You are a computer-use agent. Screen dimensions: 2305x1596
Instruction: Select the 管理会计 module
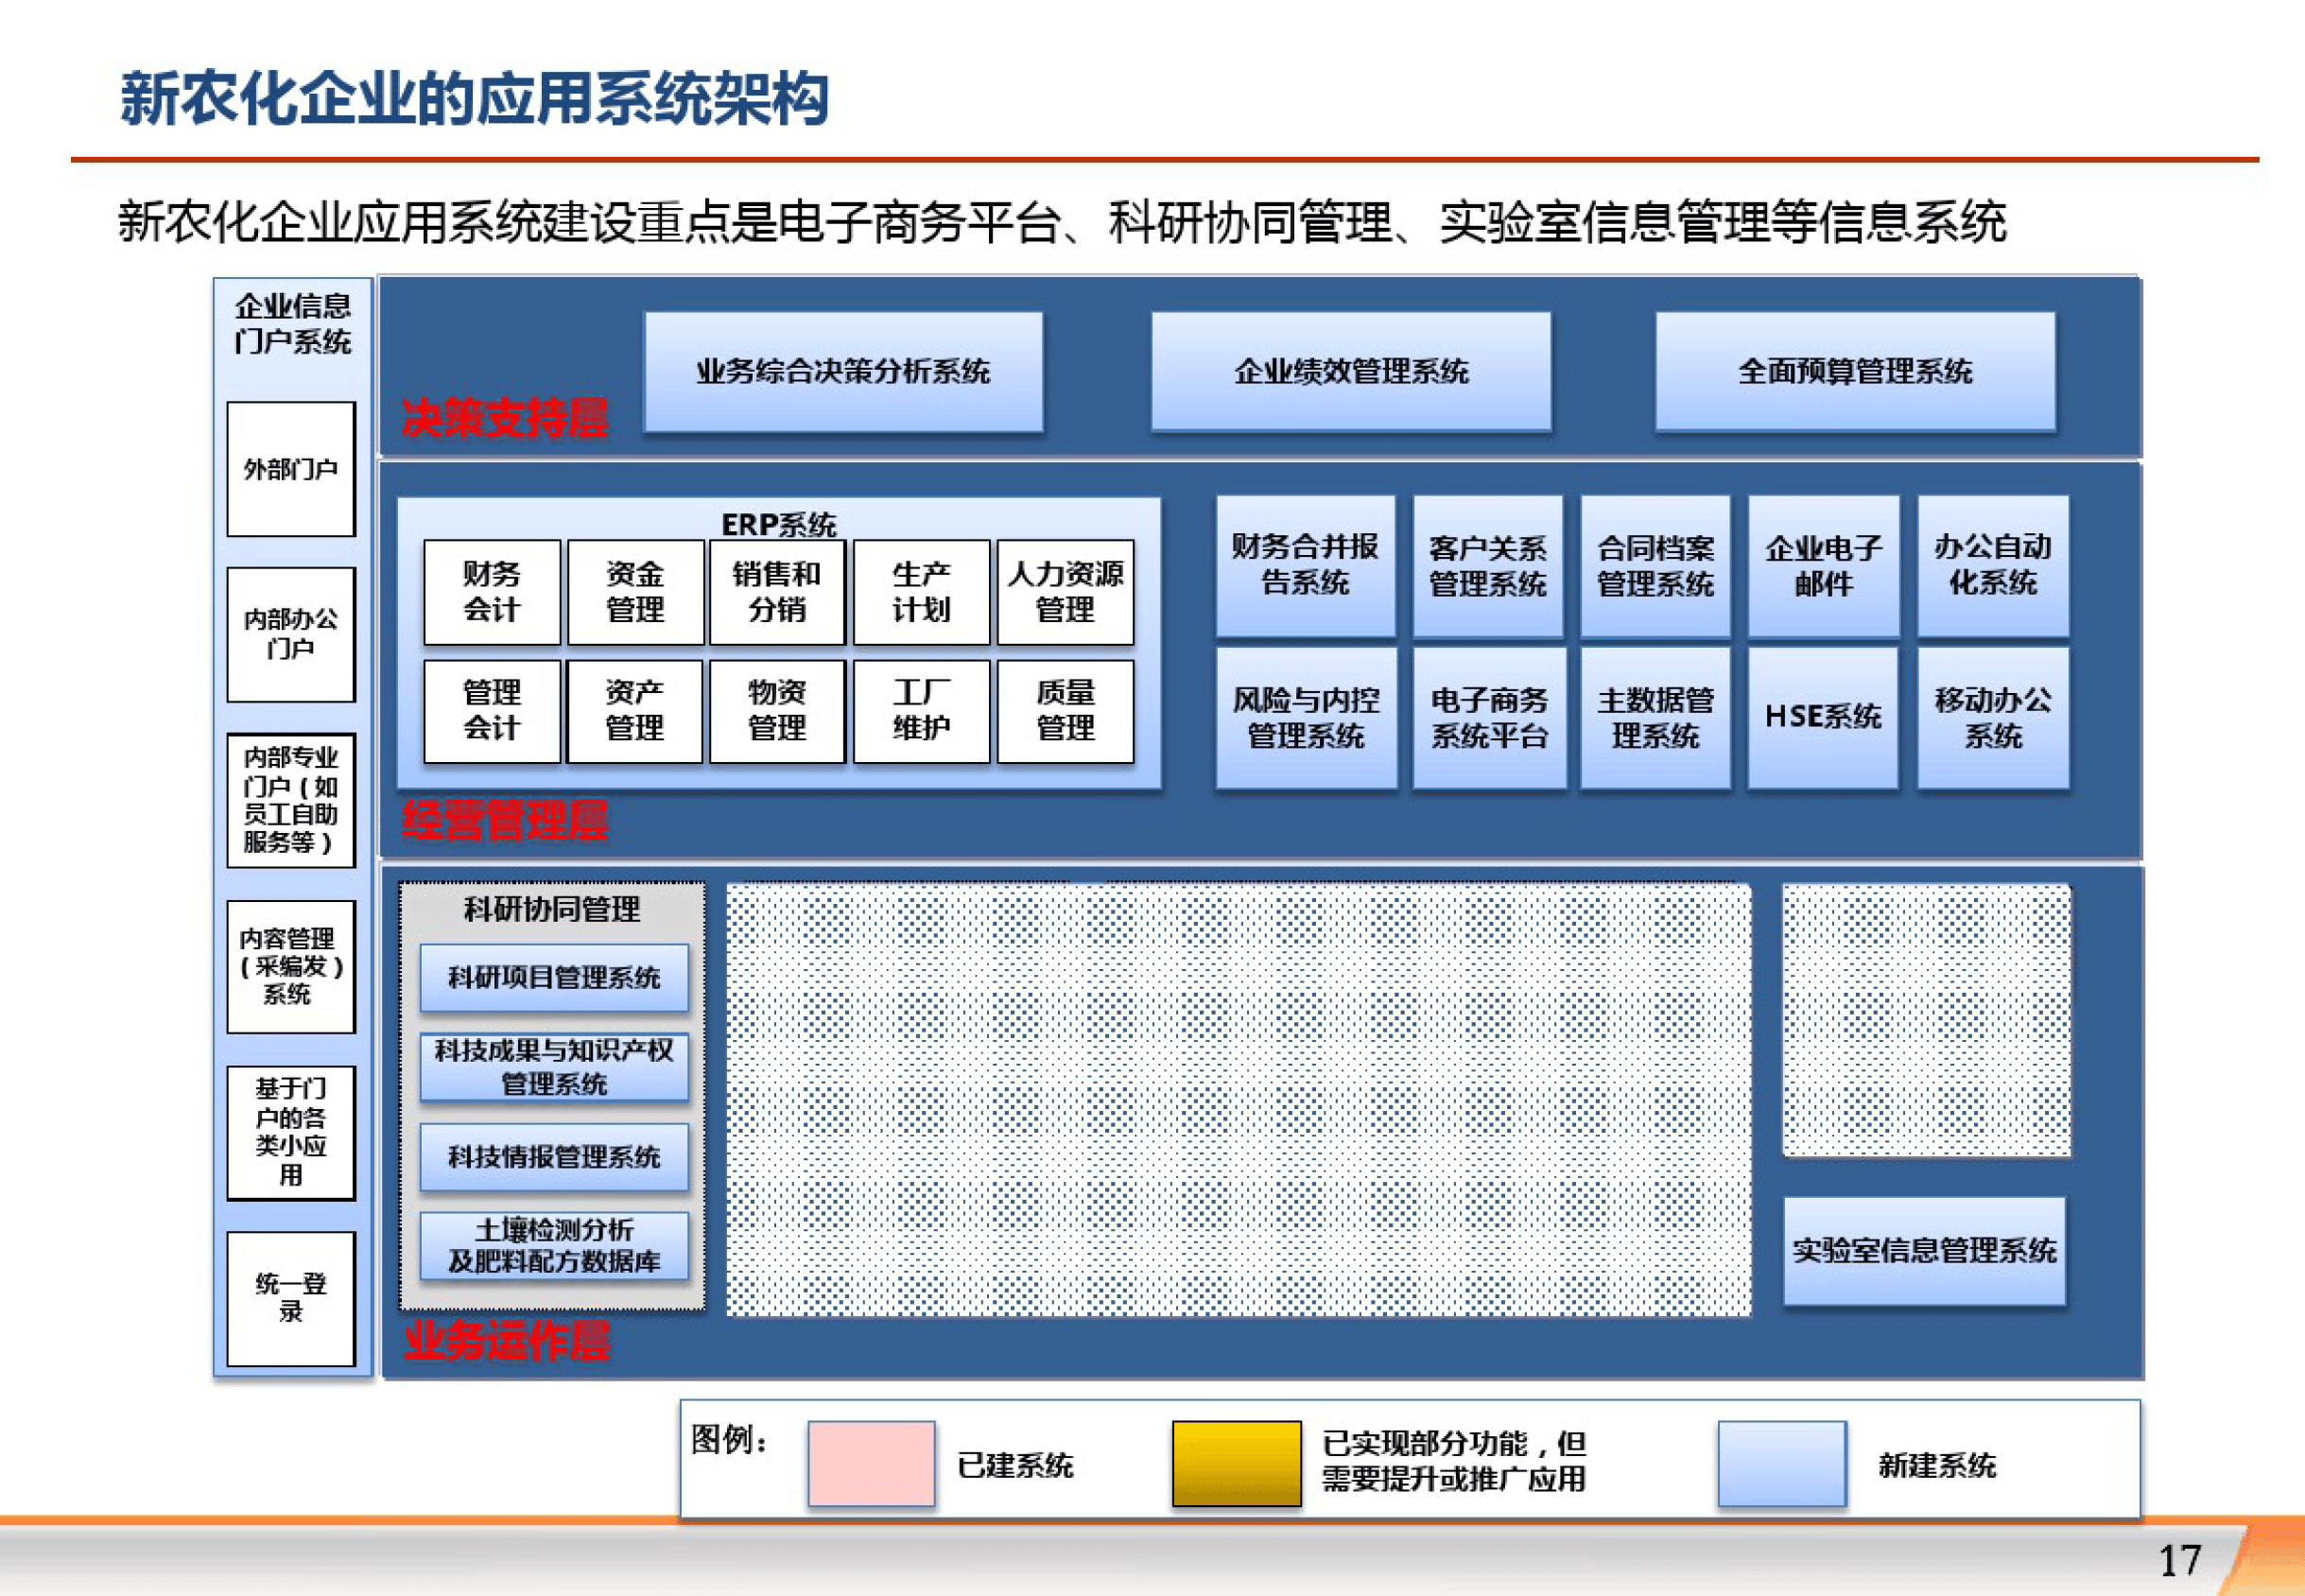click(491, 711)
